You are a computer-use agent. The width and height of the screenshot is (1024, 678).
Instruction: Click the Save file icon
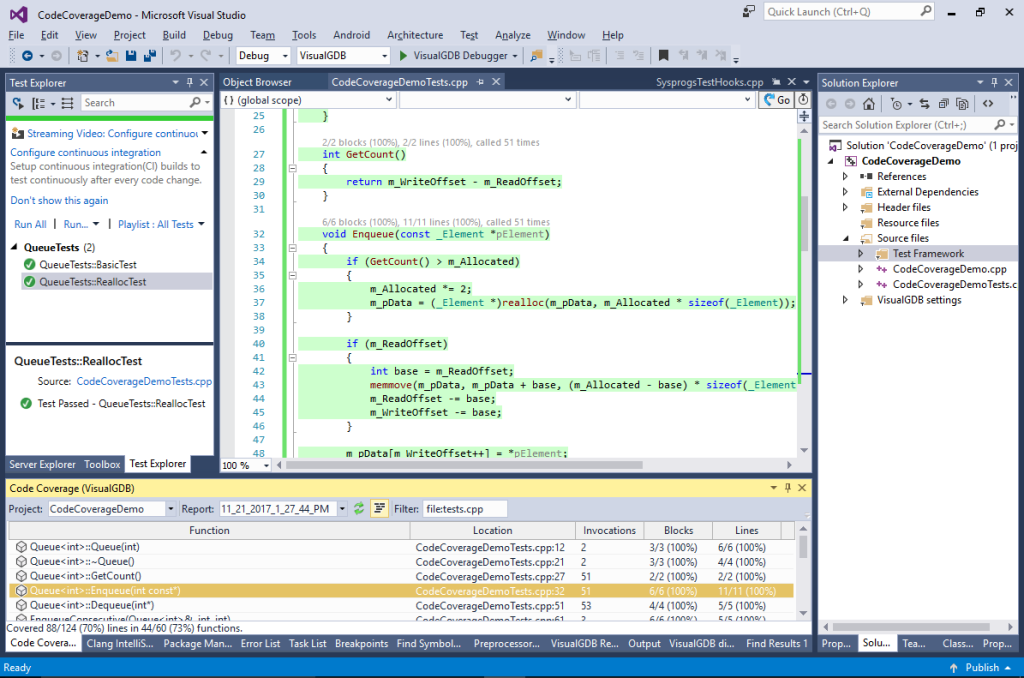click(131, 56)
